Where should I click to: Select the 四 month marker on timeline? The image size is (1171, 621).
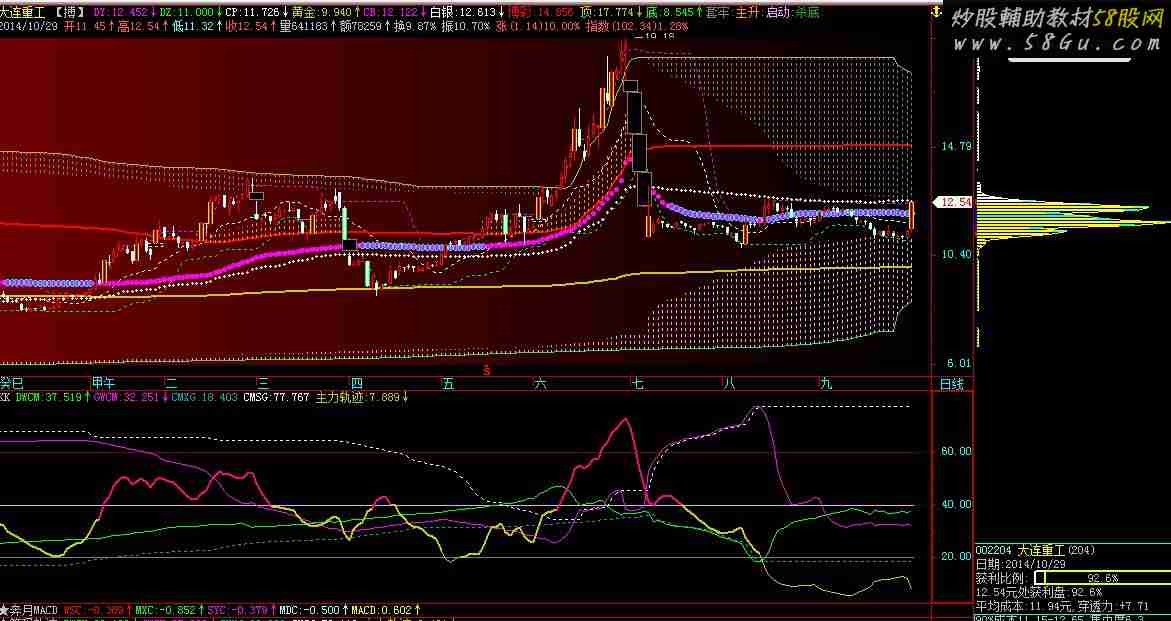coord(357,384)
